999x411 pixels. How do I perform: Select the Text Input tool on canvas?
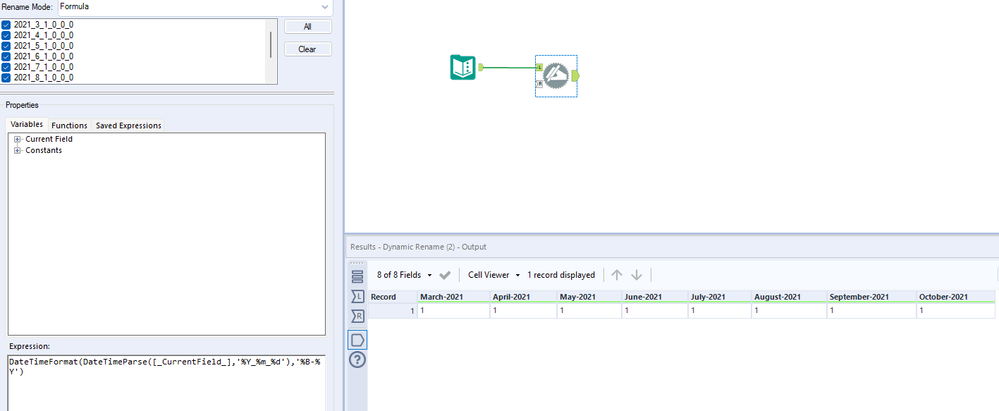tap(463, 68)
